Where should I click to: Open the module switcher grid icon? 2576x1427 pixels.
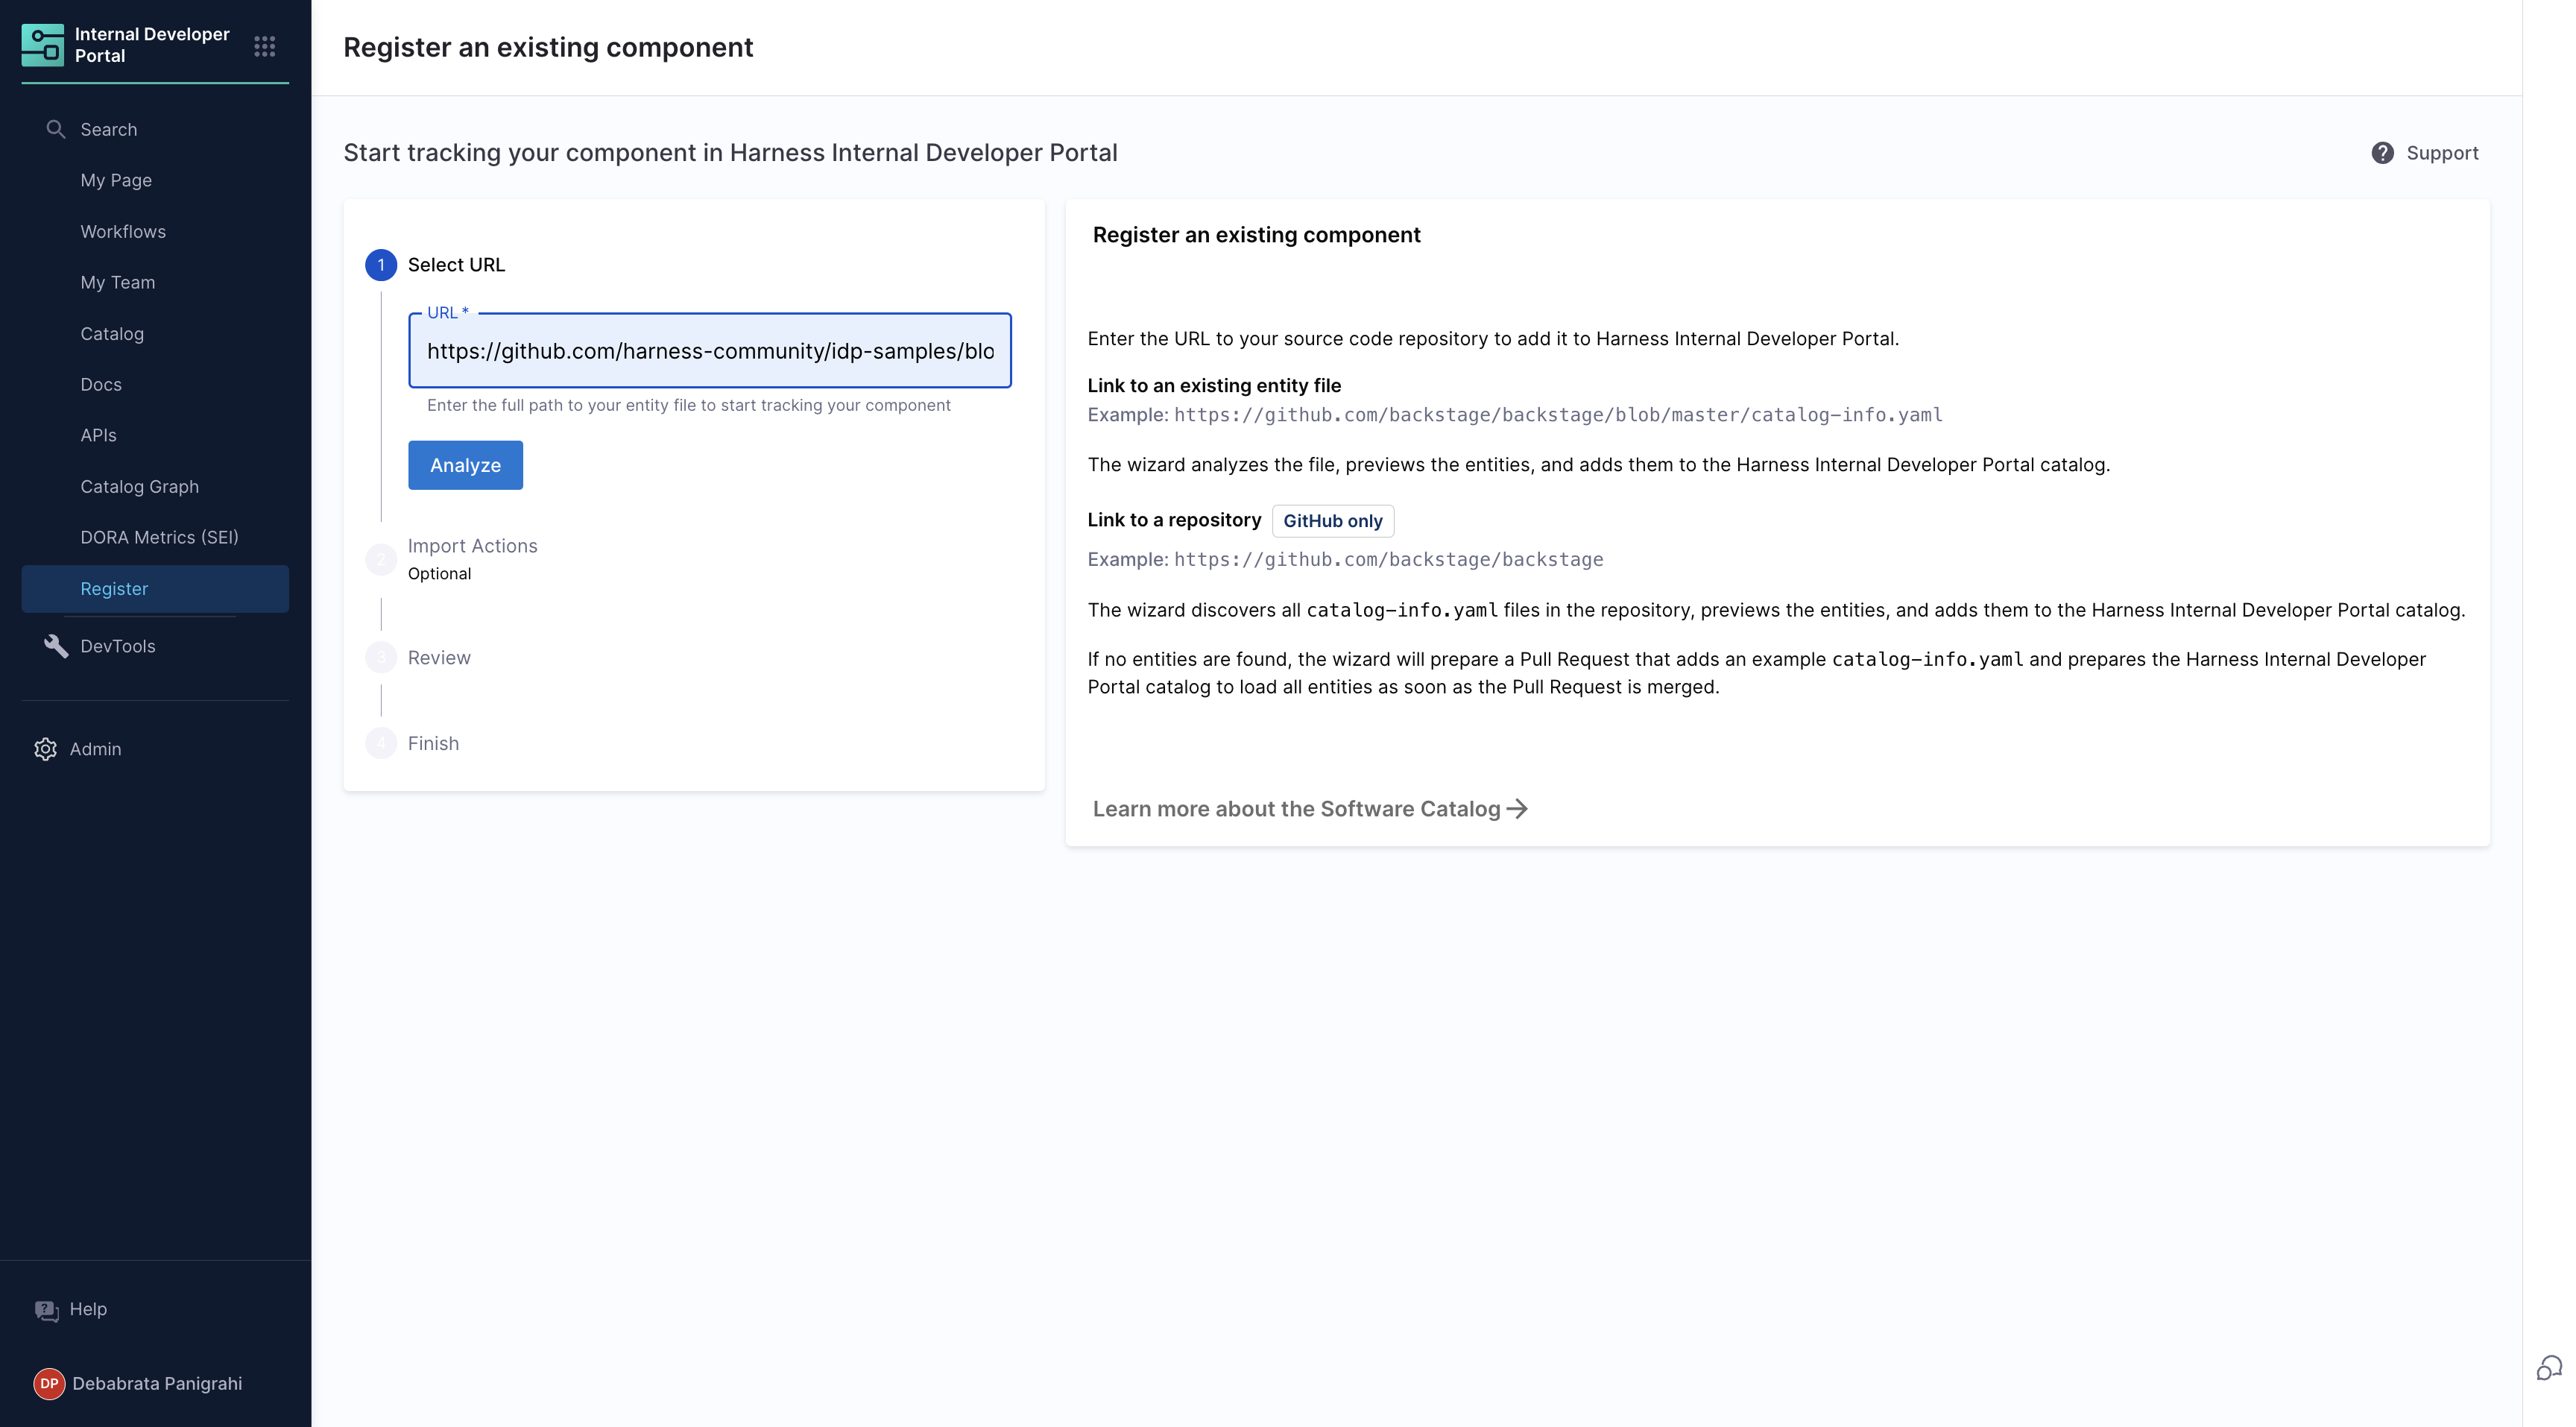[x=264, y=46]
